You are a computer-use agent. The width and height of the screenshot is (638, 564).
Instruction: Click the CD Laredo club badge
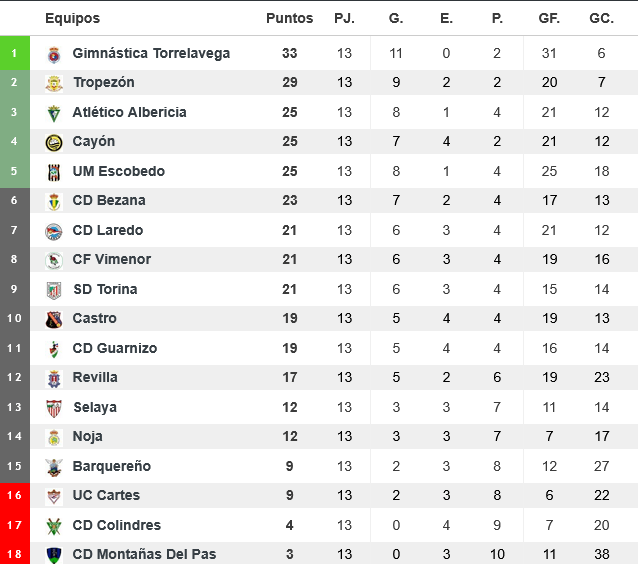(x=54, y=231)
